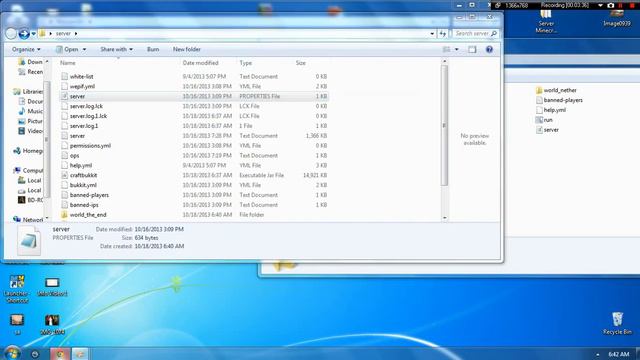This screenshot has width=640, height=360.
Task: Click the server breadcrumb in the address bar
Action: pos(63,33)
